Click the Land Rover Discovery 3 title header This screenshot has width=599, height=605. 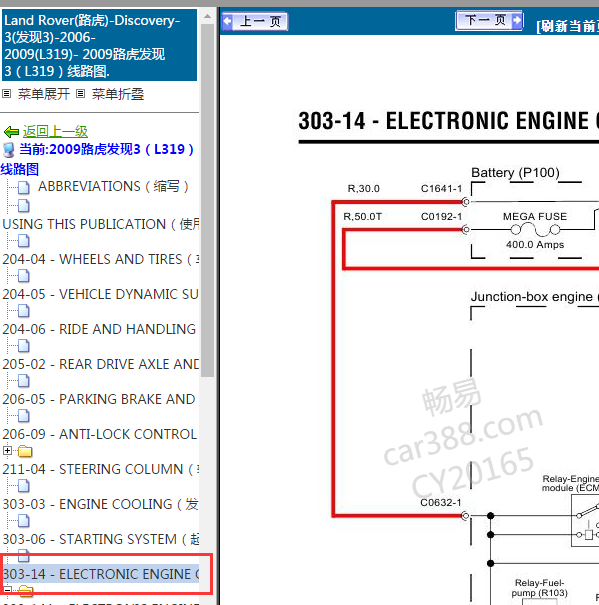pyautogui.click(x=99, y=46)
